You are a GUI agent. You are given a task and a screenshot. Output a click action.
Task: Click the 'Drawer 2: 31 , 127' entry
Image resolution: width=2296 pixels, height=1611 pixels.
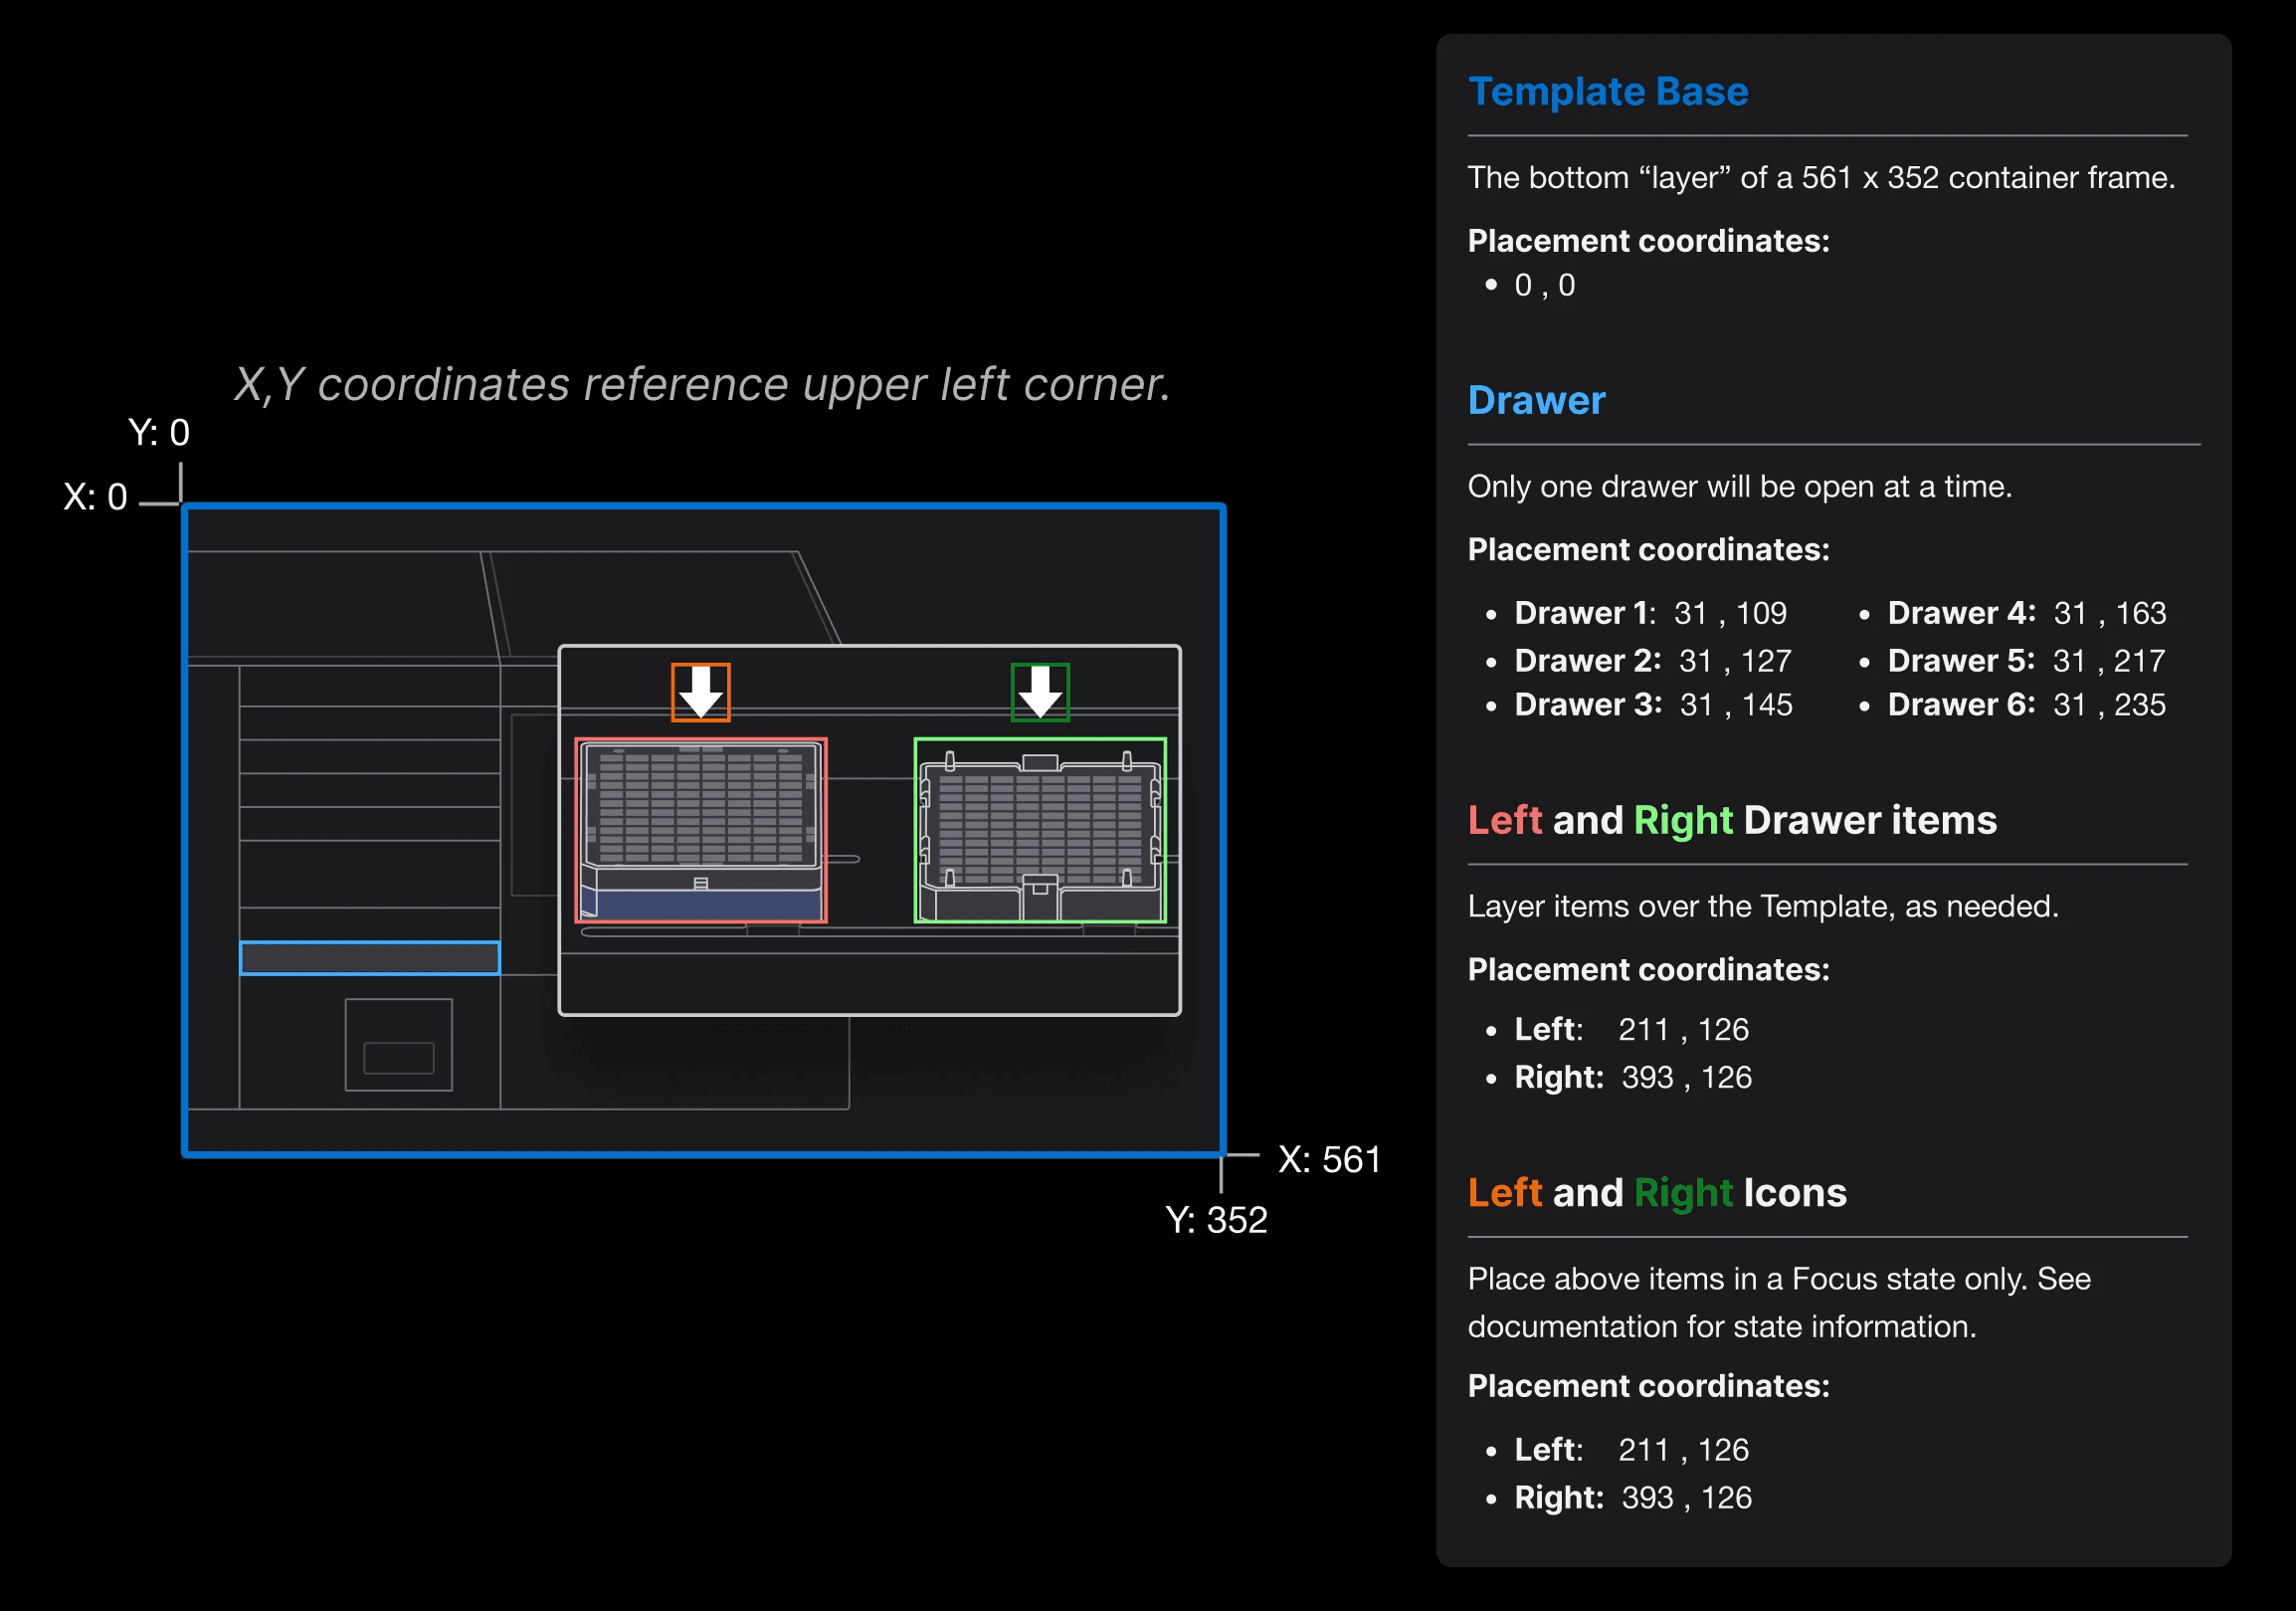pyautogui.click(x=1652, y=661)
